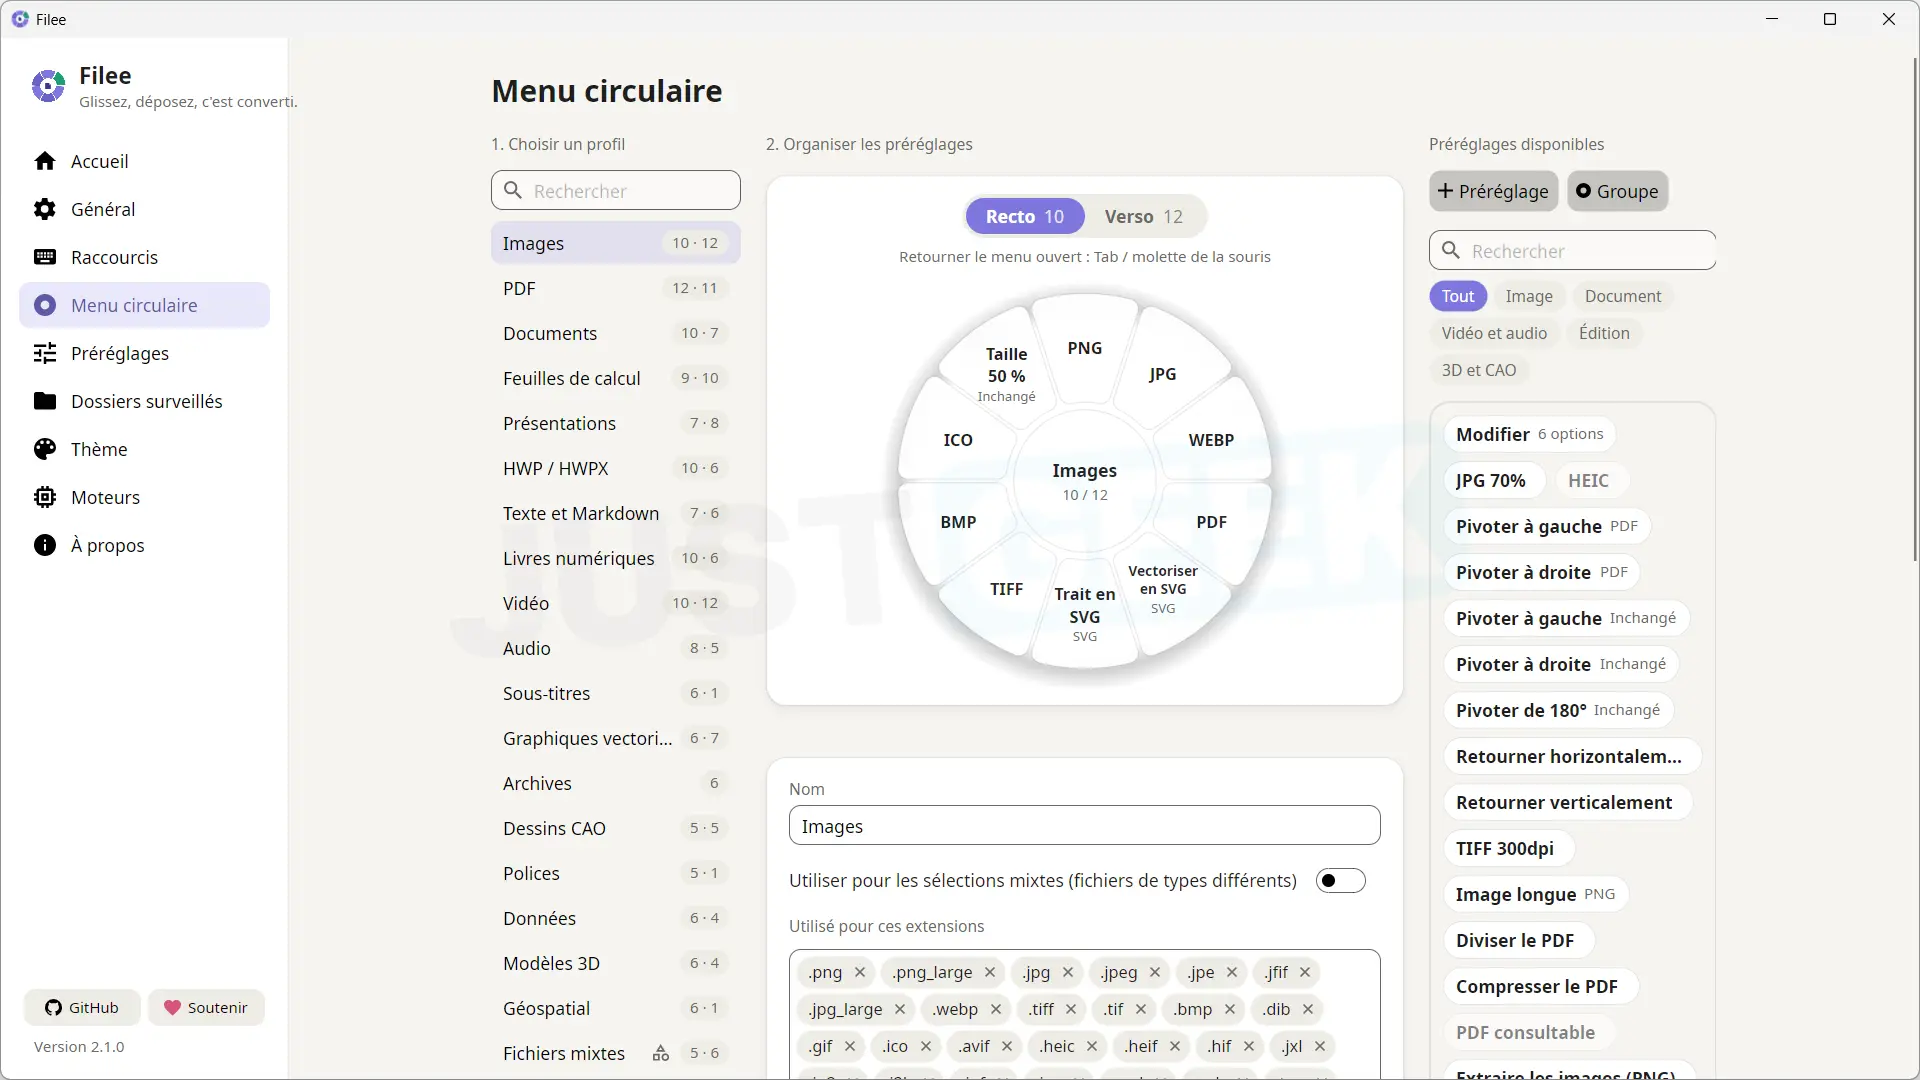
Task: Click the À propos info icon
Action: point(45,545)
